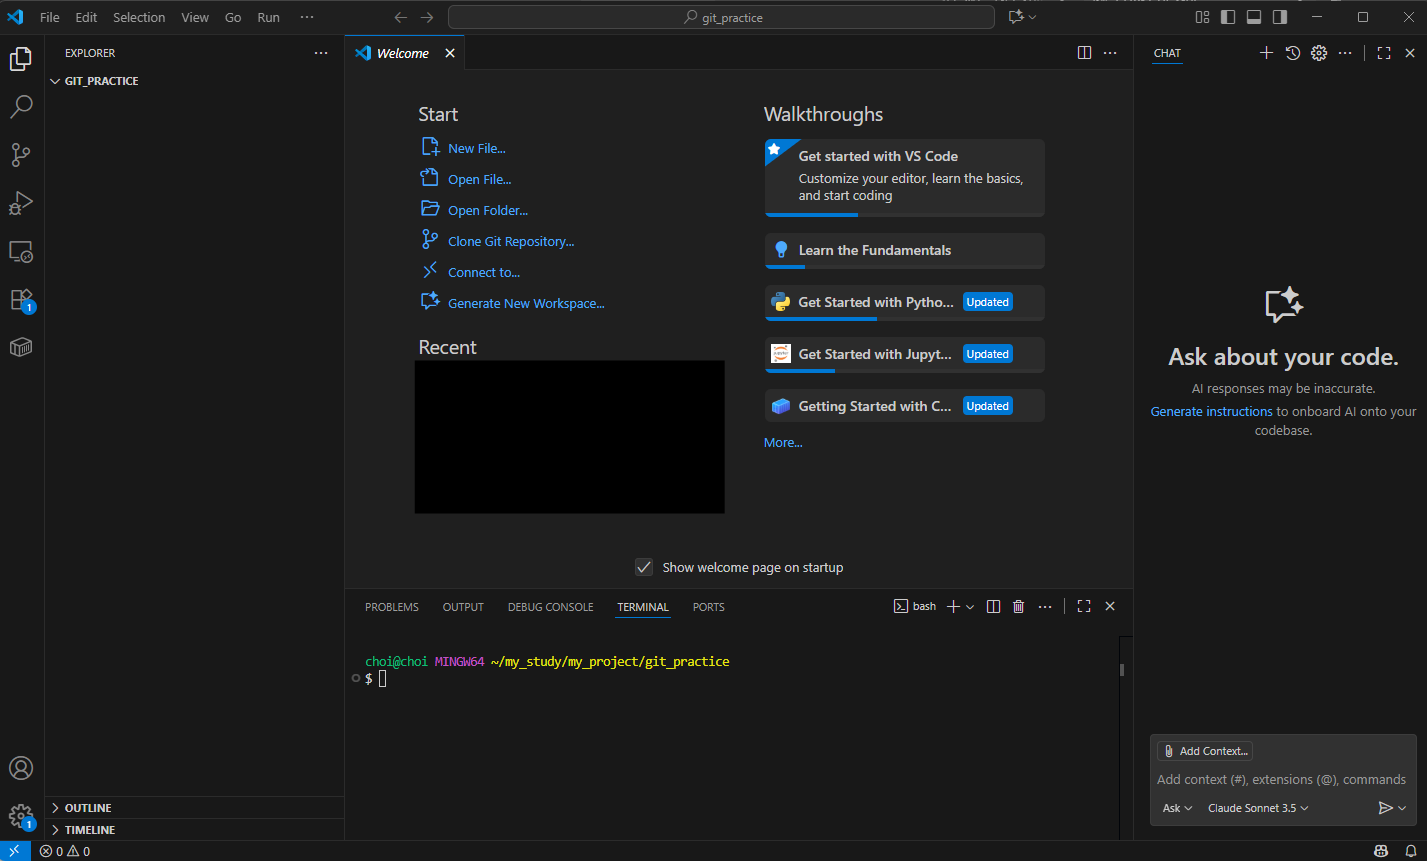Open the errors and warnings counter
The height and width of the screenshot is (861, 1427).
point(65,851)
